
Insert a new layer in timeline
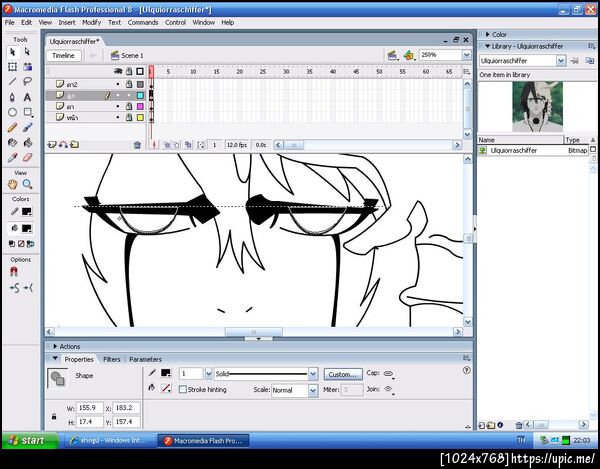pyautogui.click(x=52, y=145)
